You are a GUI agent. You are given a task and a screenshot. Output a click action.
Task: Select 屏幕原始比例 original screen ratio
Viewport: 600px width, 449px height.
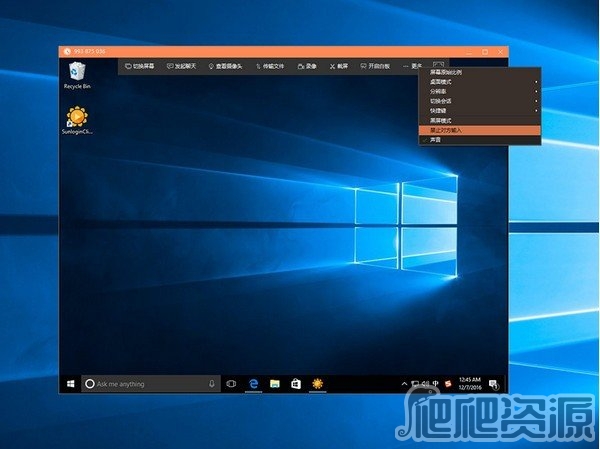446,73
